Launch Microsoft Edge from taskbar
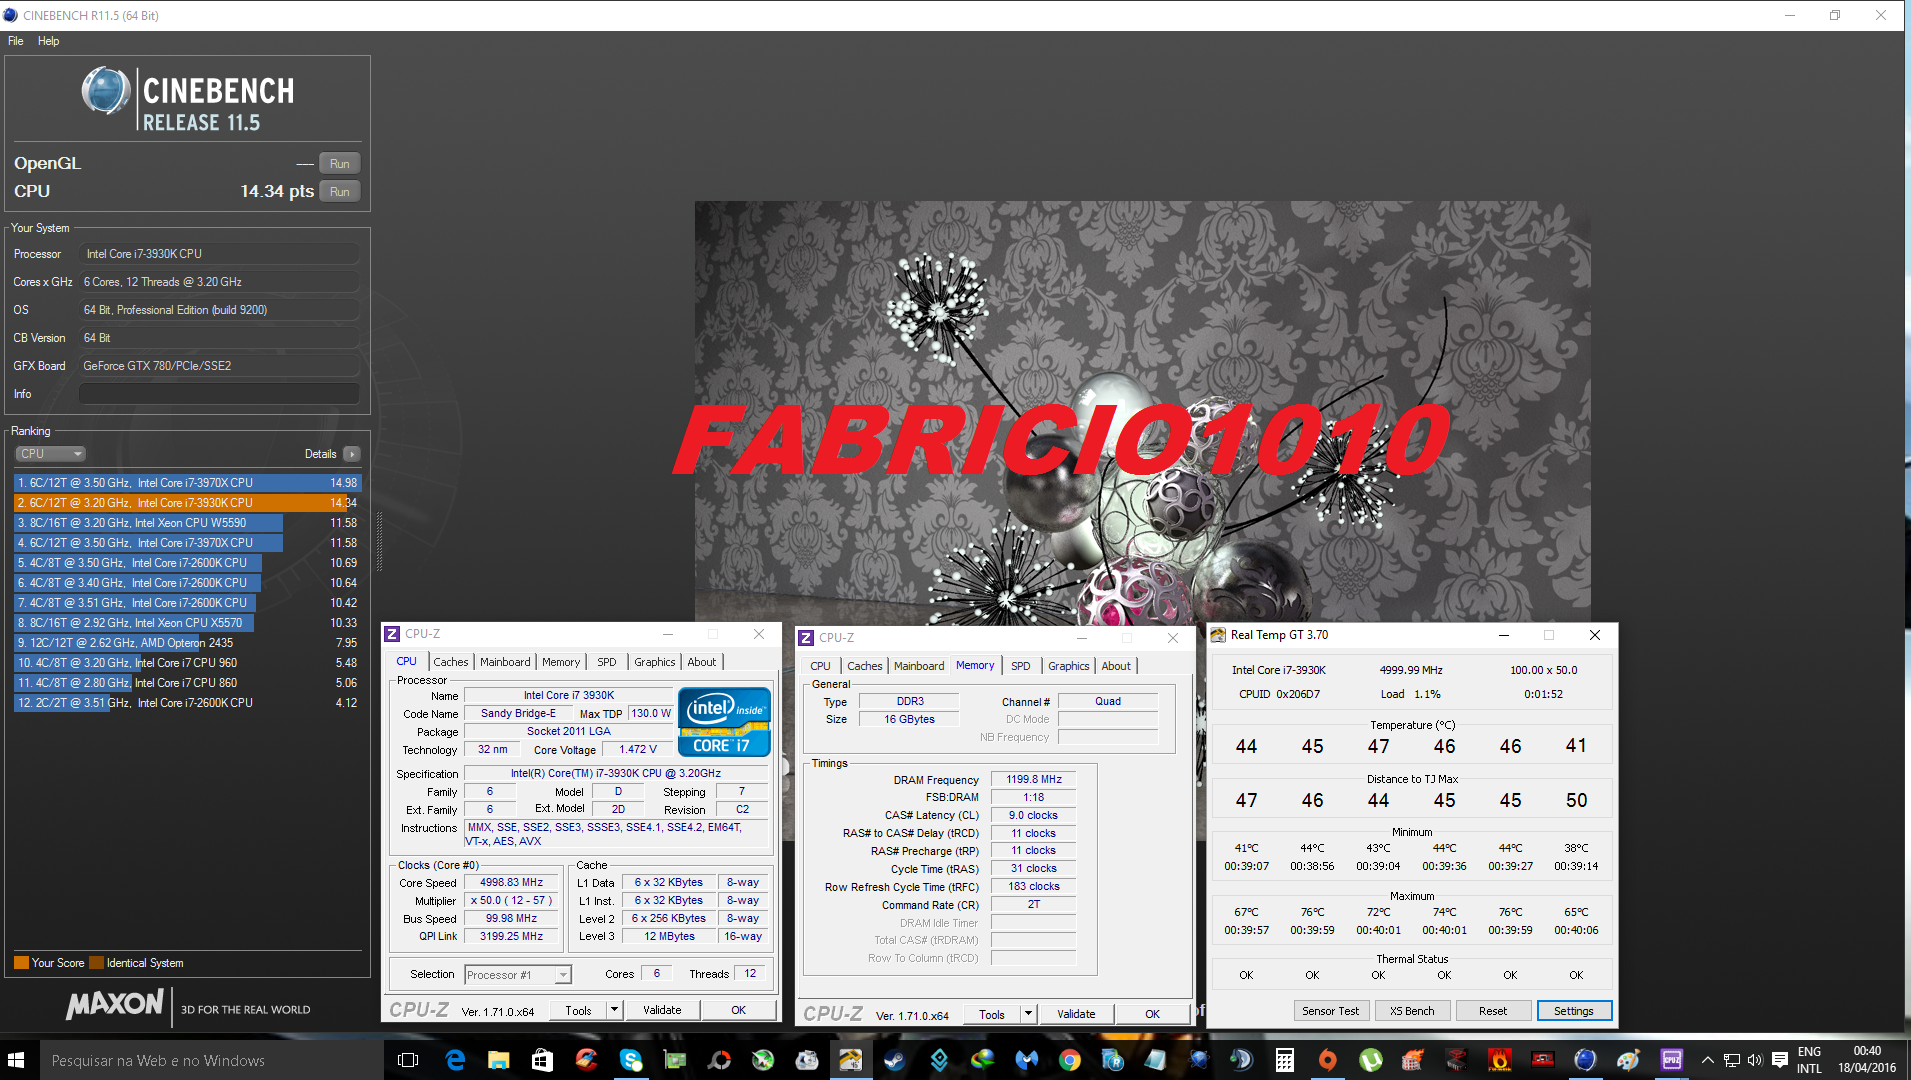This screenshot has height=1080, width=1911. click(x=455, y=1060)
